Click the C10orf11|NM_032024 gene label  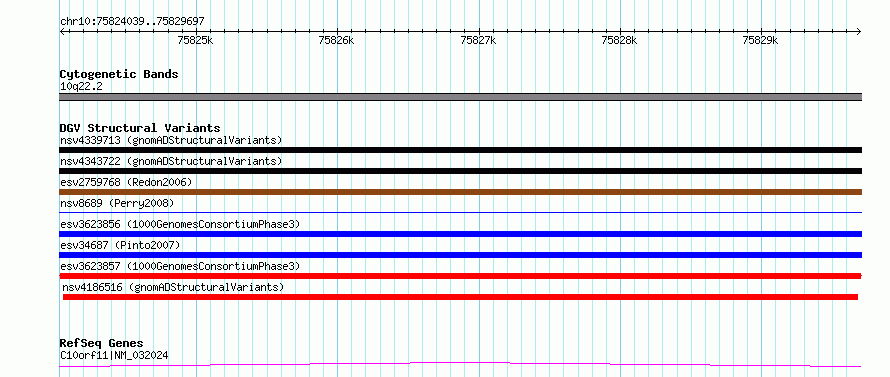coord(114,356)
